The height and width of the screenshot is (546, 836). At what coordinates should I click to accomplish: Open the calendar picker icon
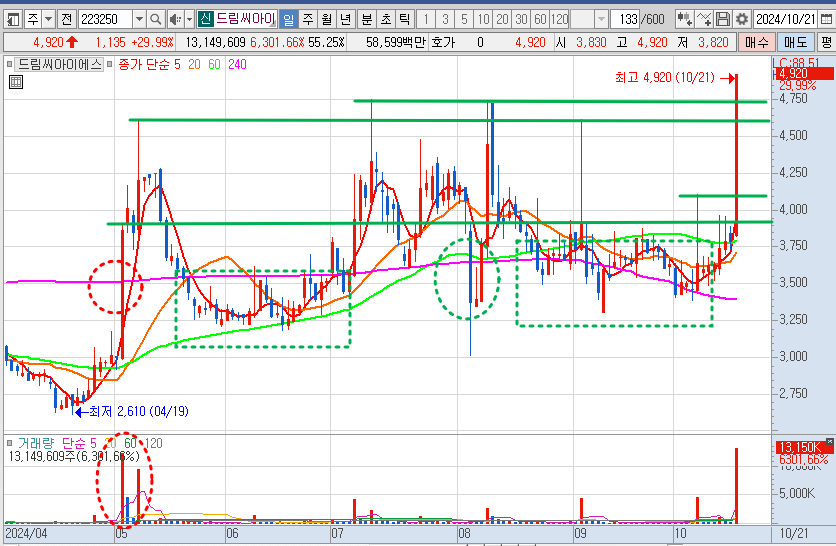pyautogui.click(x=826, y=20)
